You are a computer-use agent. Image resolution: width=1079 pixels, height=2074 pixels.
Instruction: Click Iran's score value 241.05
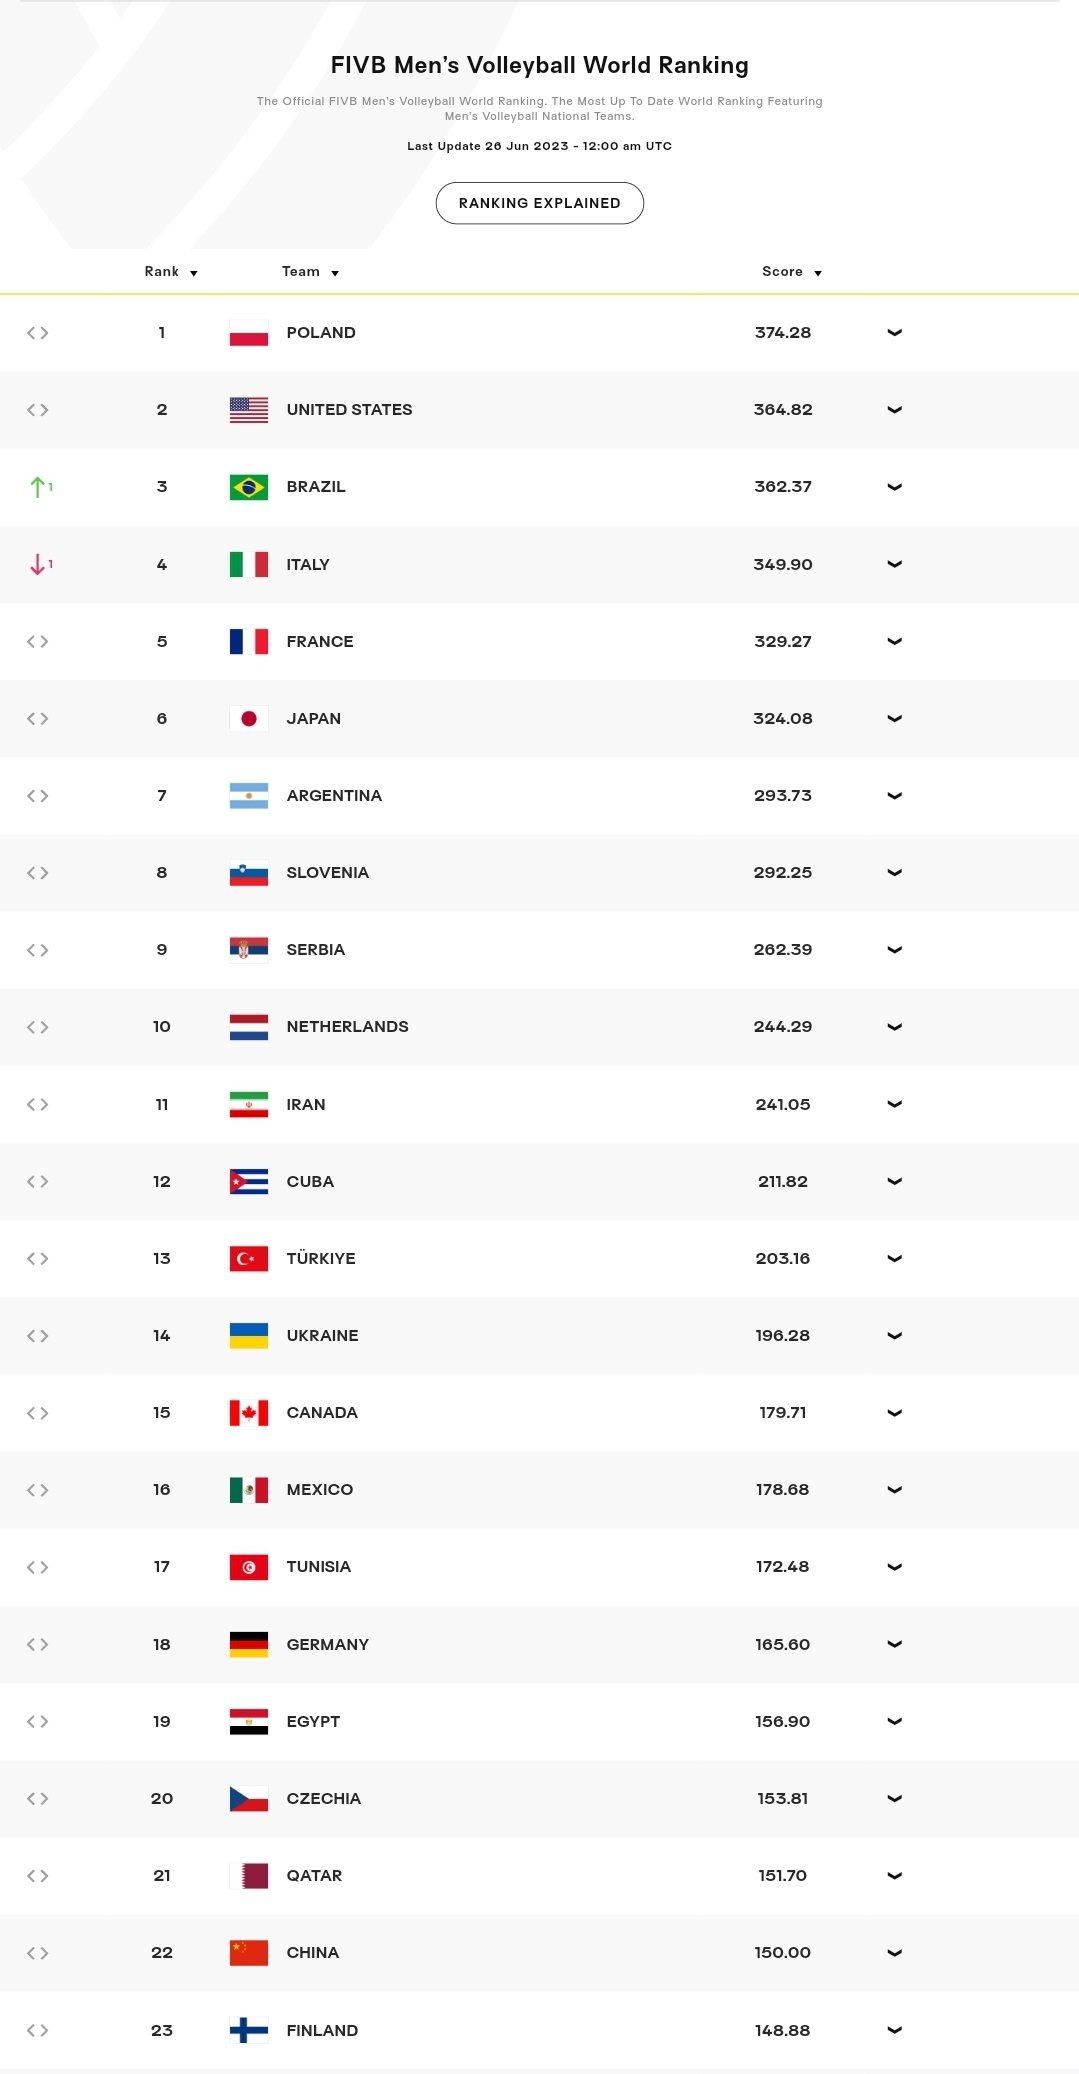click(783, 1105)
